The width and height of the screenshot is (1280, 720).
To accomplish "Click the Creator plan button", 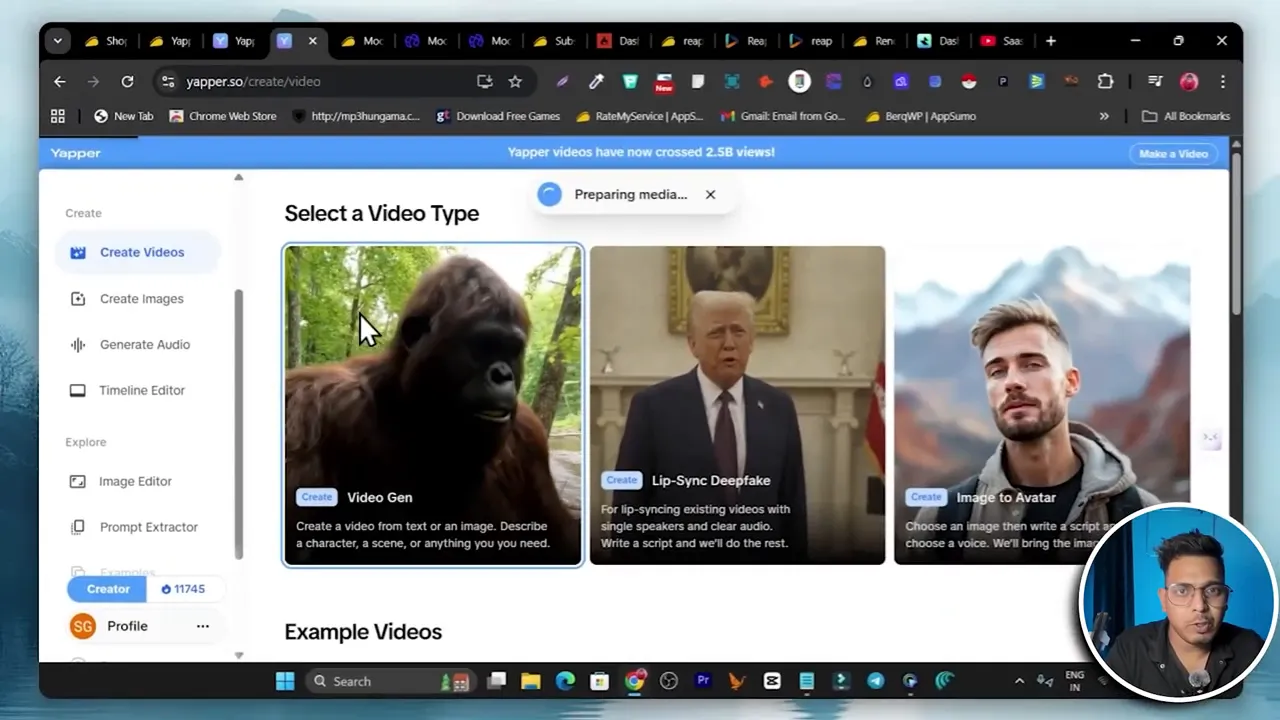I will (x=107, y=589).
